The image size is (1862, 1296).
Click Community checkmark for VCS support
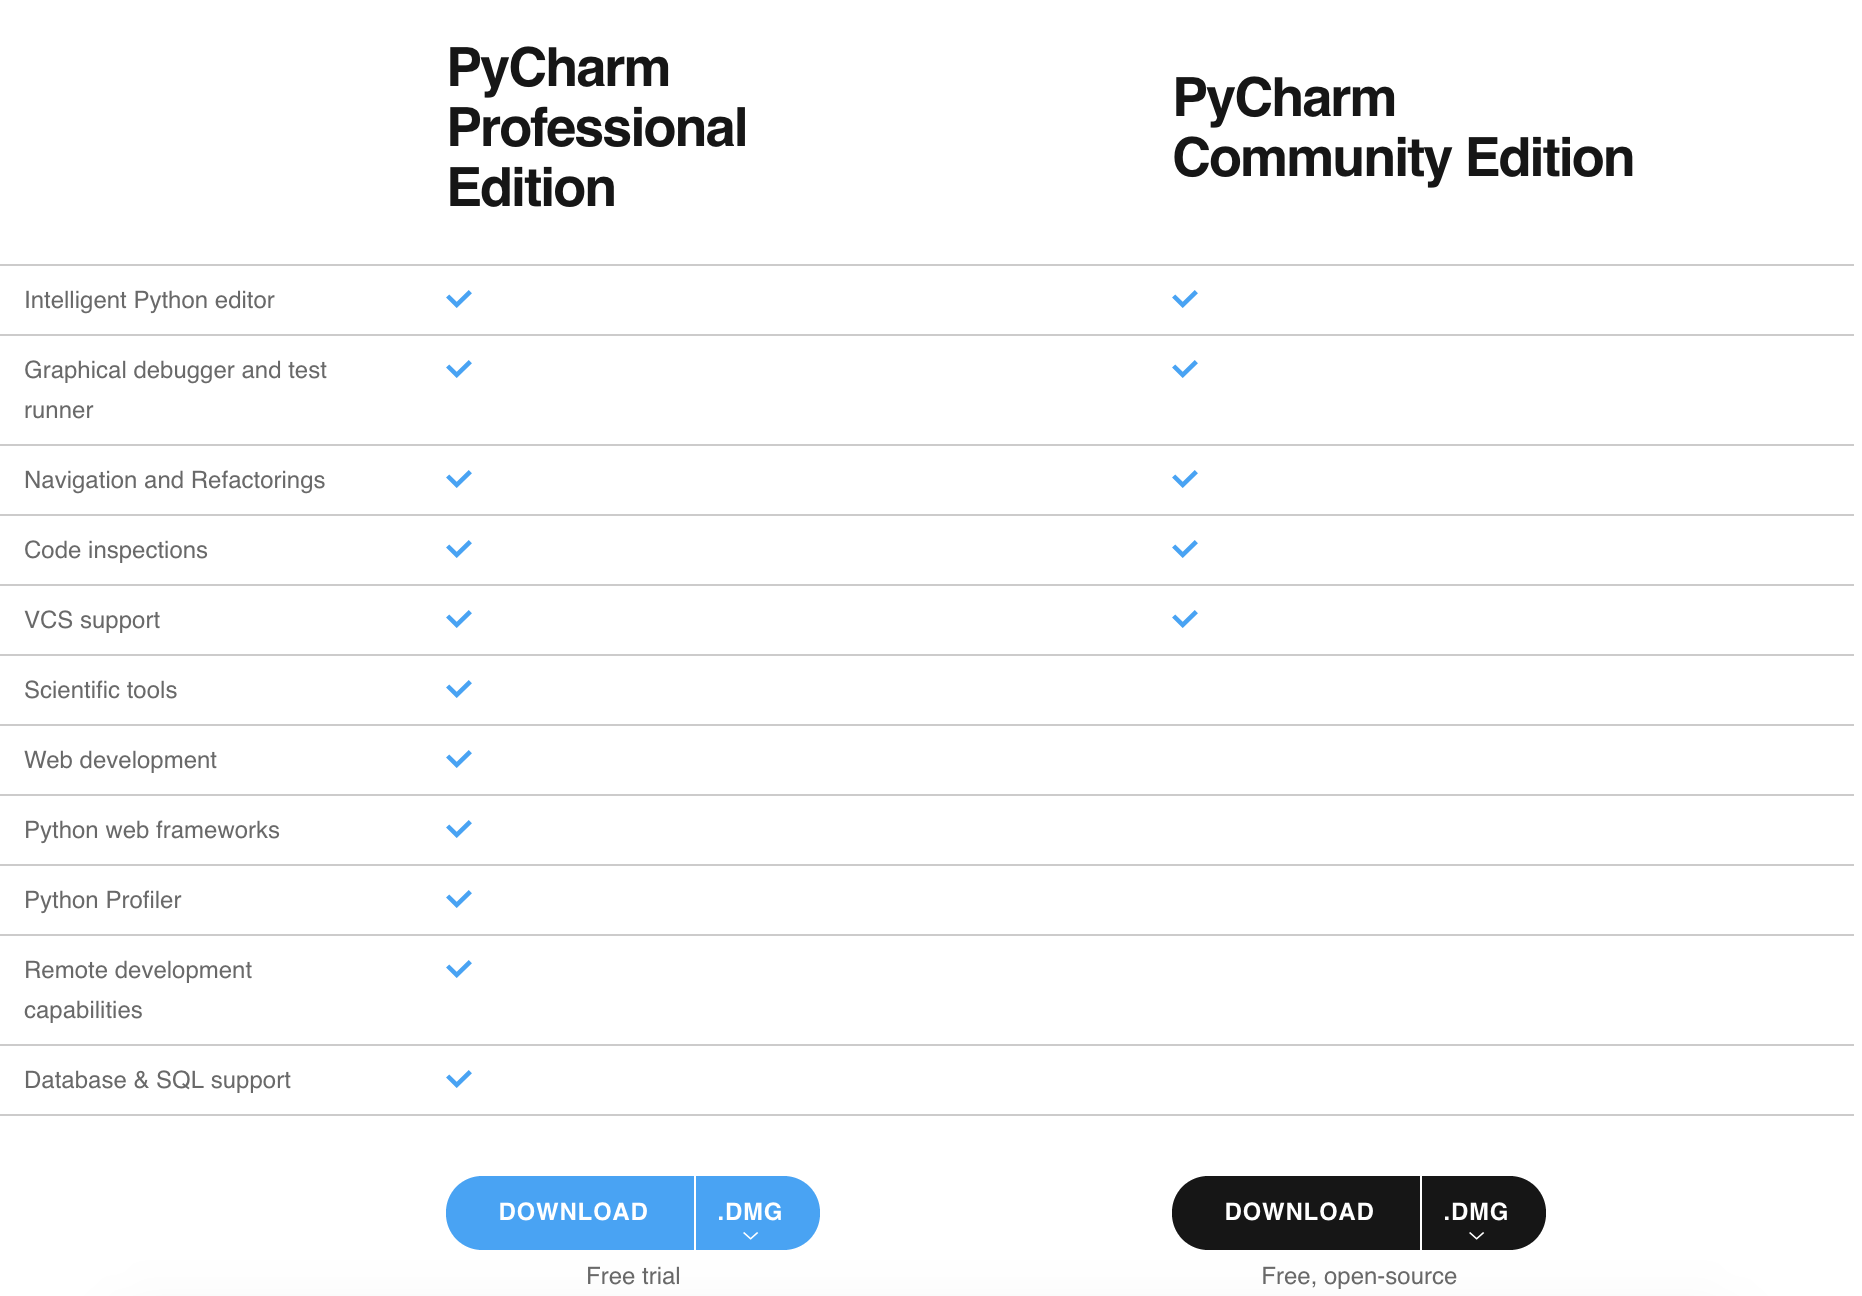[x=1185, y=619]
